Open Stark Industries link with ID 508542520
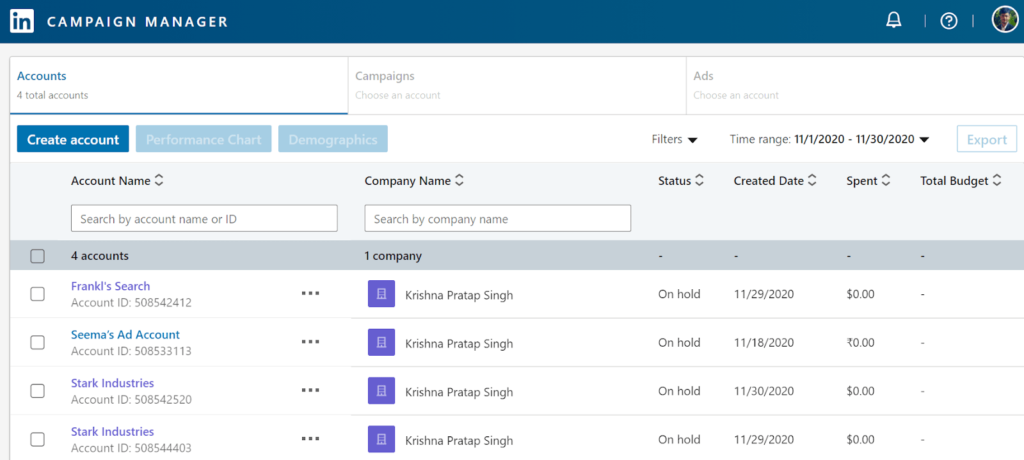Screen dimensions: 1024x460 pos(112,383)
